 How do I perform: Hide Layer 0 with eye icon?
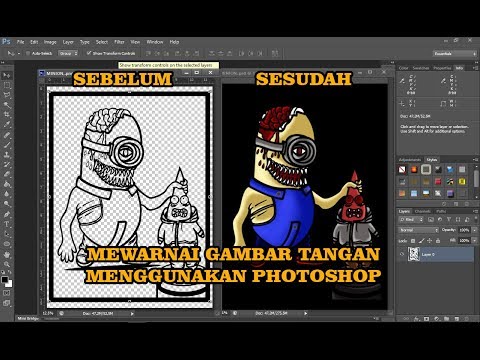coord(402,254)
